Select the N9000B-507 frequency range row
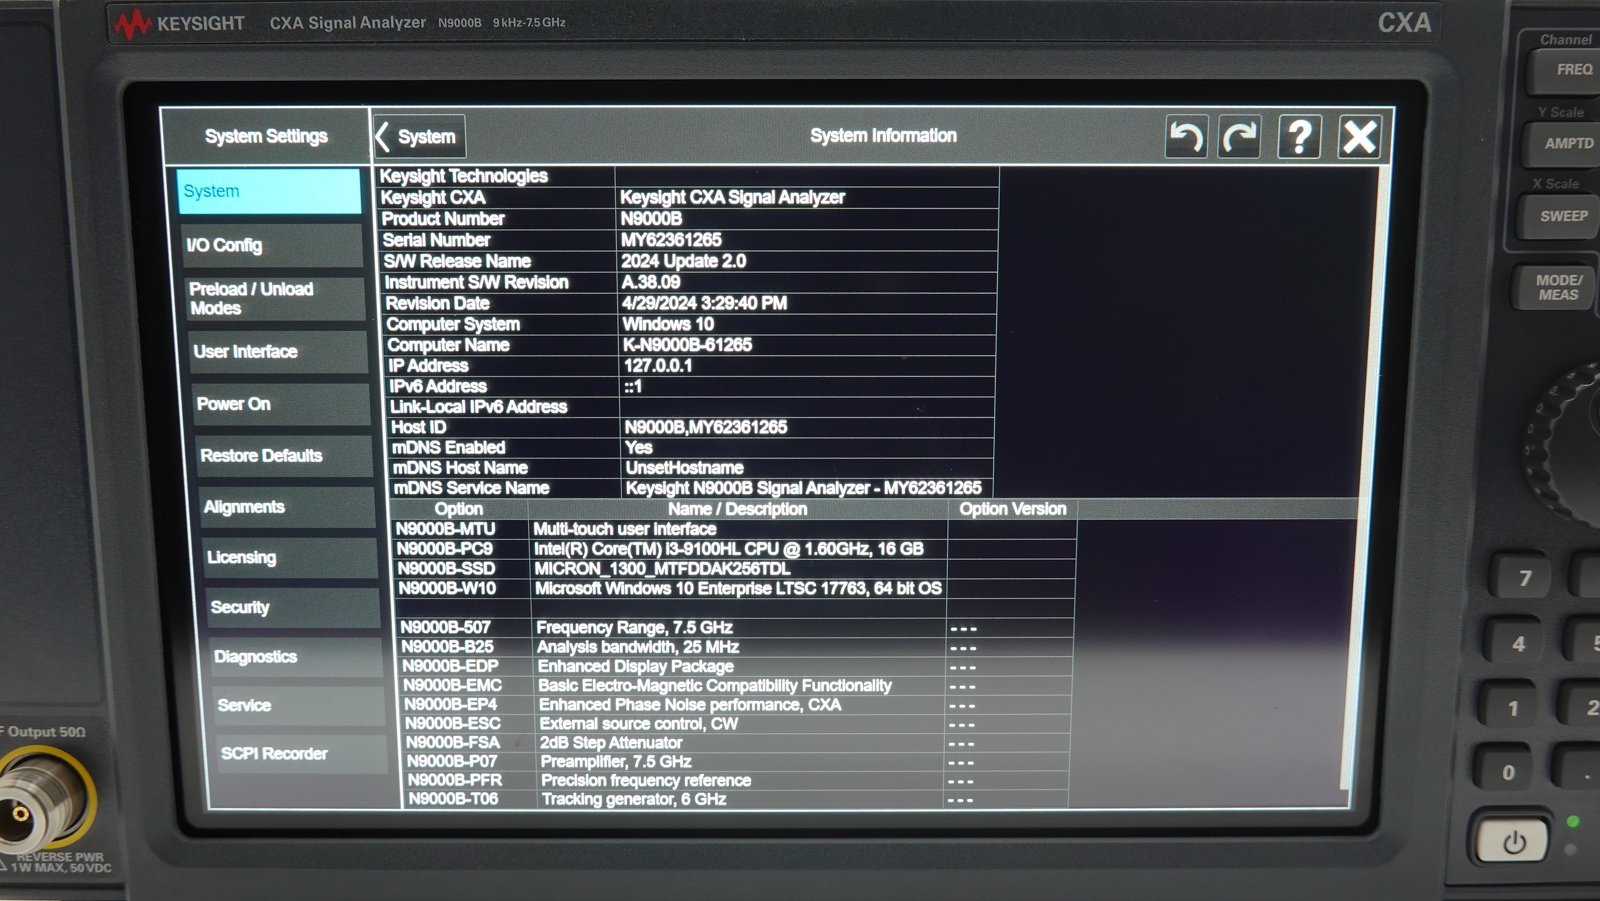This screenshot has width=1600, height=901. point(736,628)
